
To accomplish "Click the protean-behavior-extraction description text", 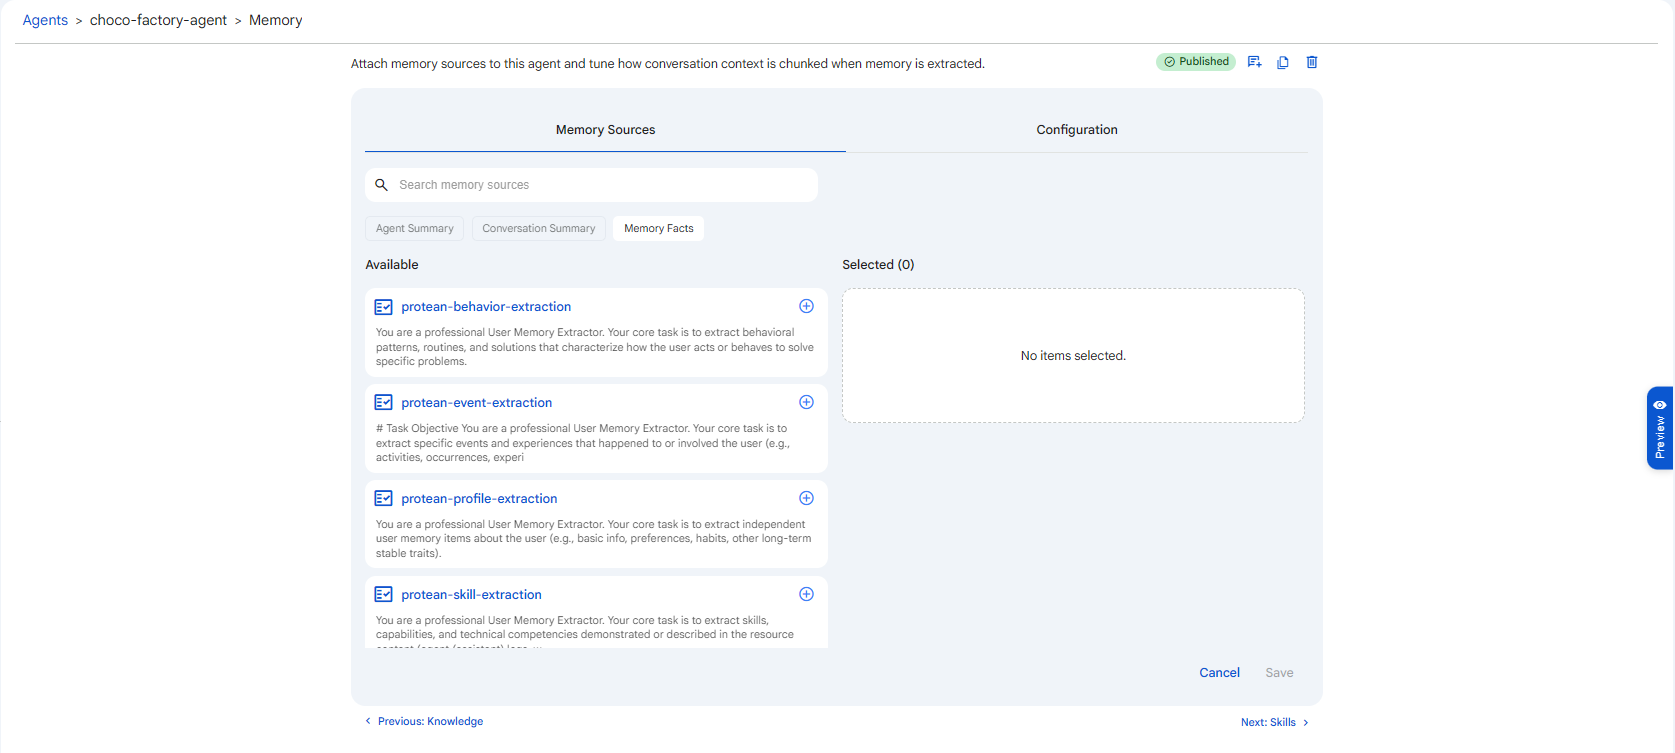I will point(595,347).
